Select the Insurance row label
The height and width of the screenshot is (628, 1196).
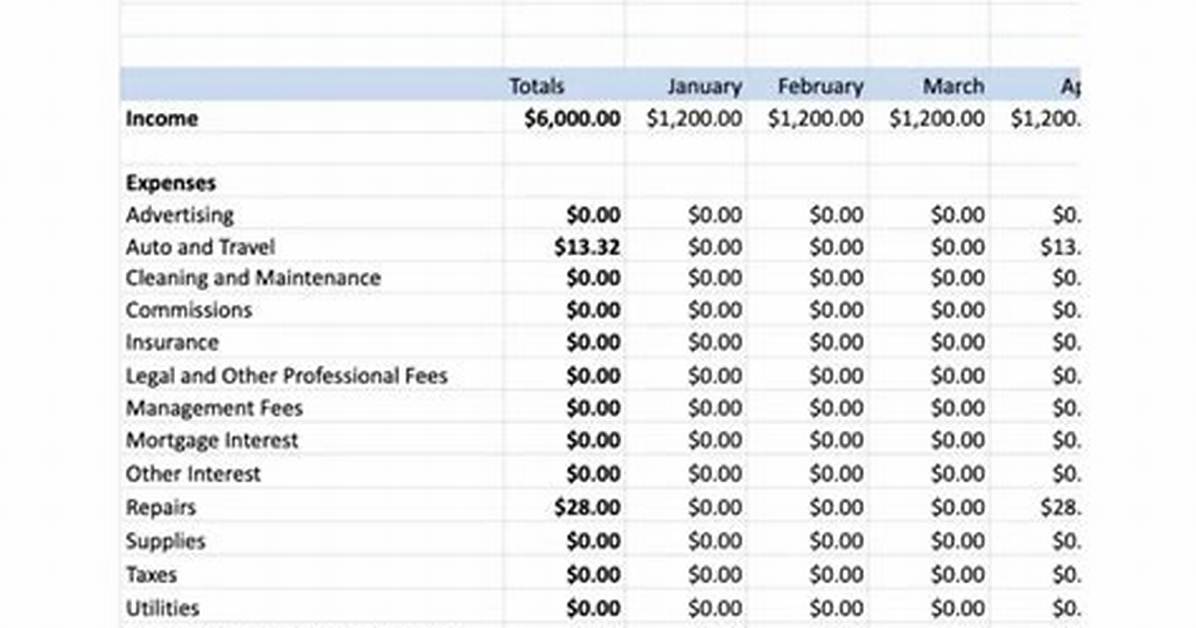tap(172, 343)
